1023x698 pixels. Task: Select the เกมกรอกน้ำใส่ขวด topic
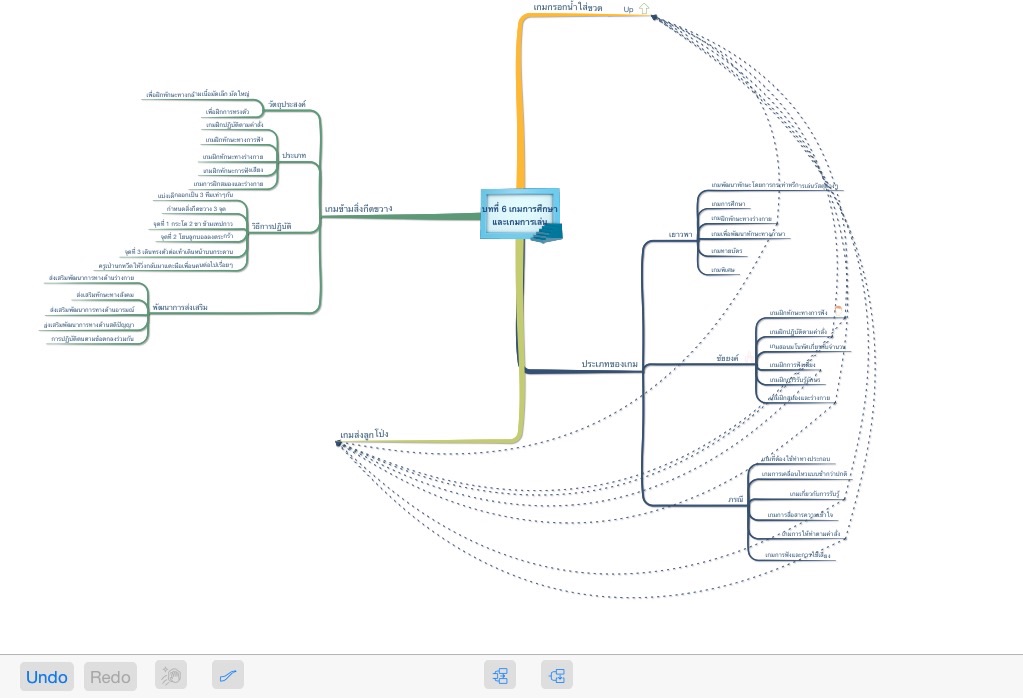(x=568, y=8)
